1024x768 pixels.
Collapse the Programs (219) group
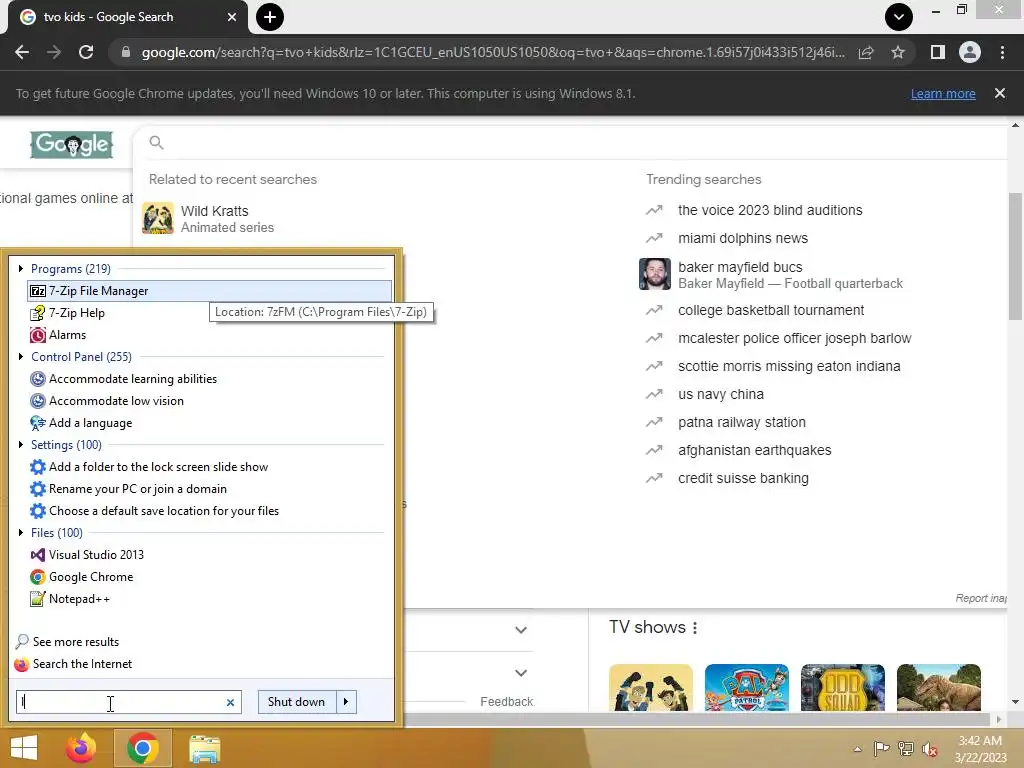click(x=21, y=268)
